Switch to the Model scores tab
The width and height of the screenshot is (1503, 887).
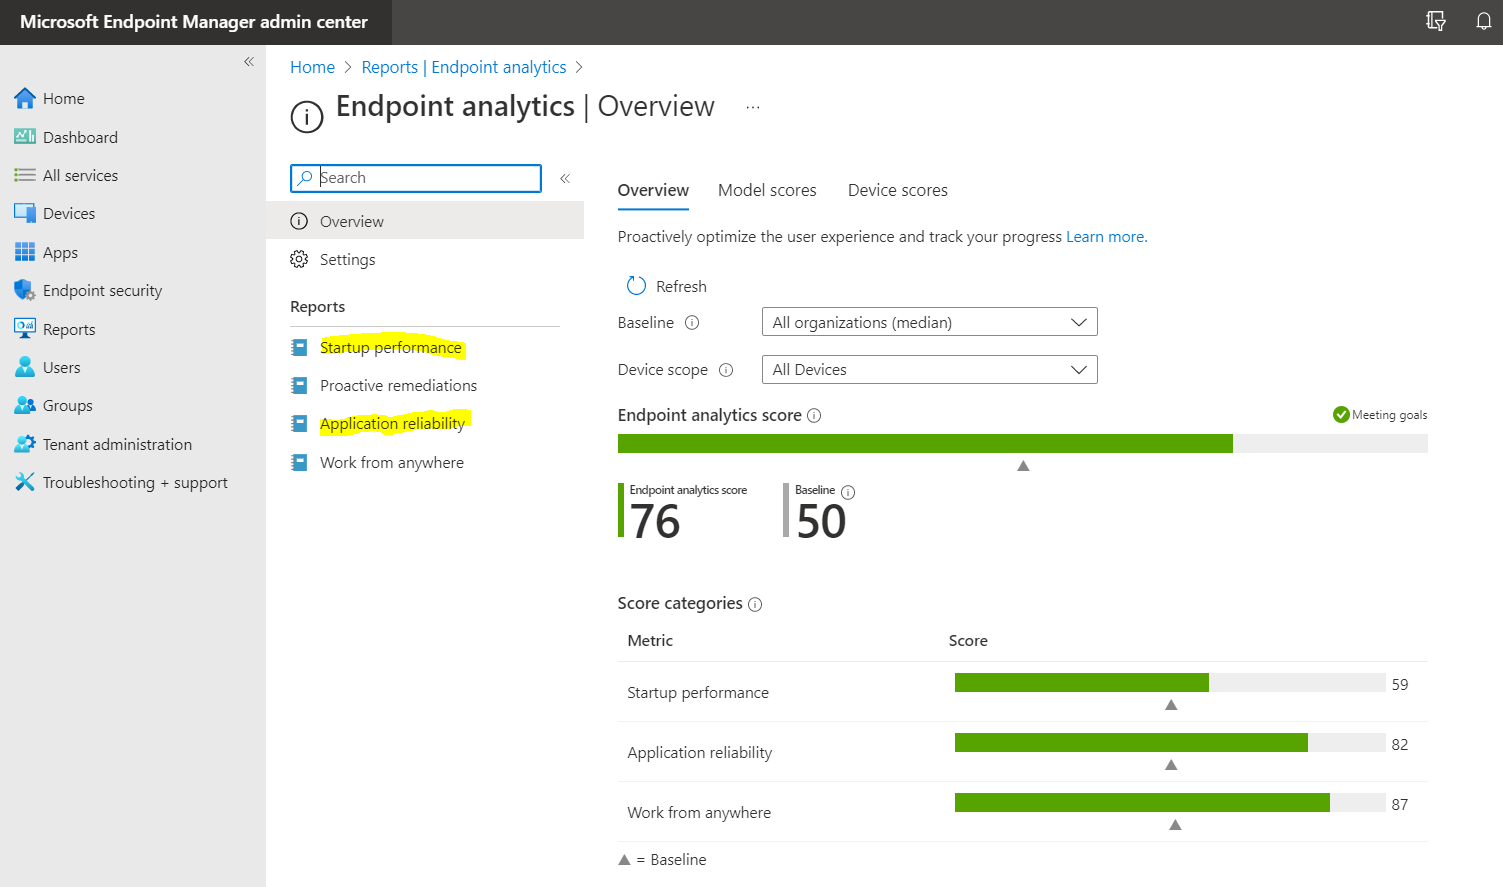(766, 190)
